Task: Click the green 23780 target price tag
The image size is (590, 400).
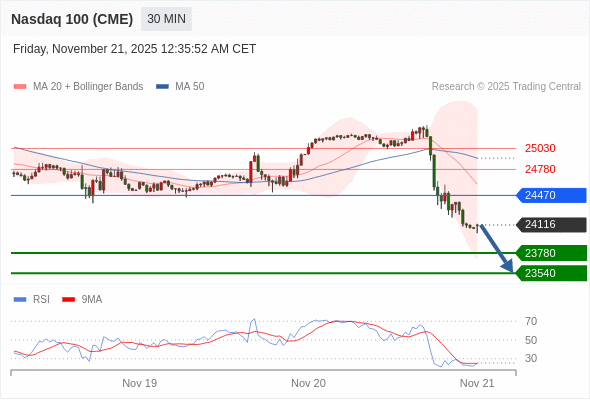Action: pos(551,253)
